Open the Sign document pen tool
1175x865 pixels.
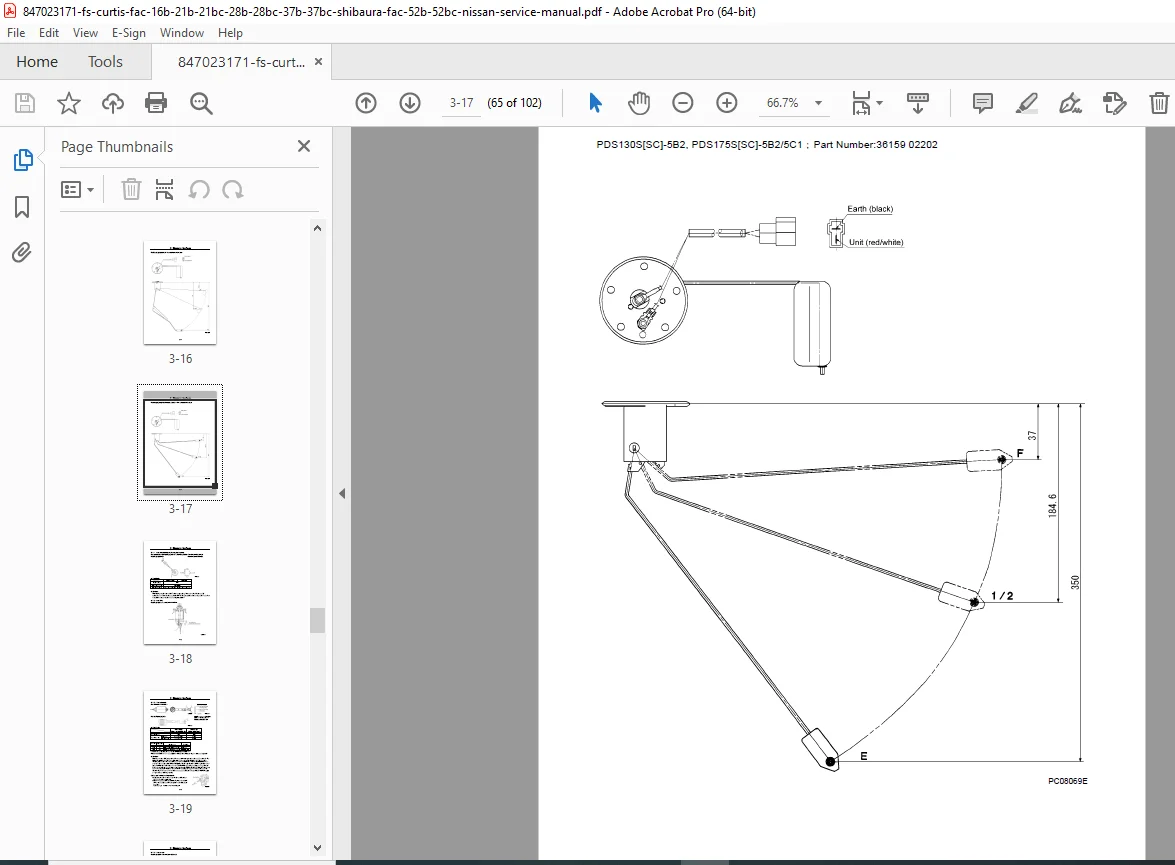click(x=1070, y=103)
